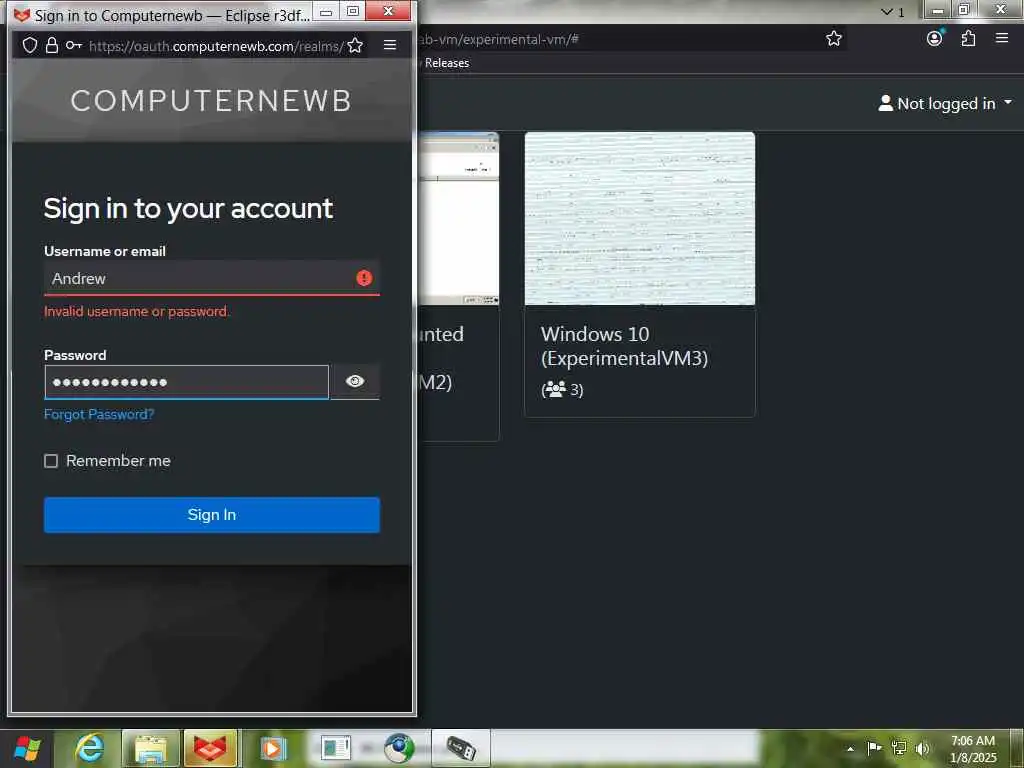Show hidden tray icons arrow
This screenshot has height=768, width=1024.
[x=850, y=748]
